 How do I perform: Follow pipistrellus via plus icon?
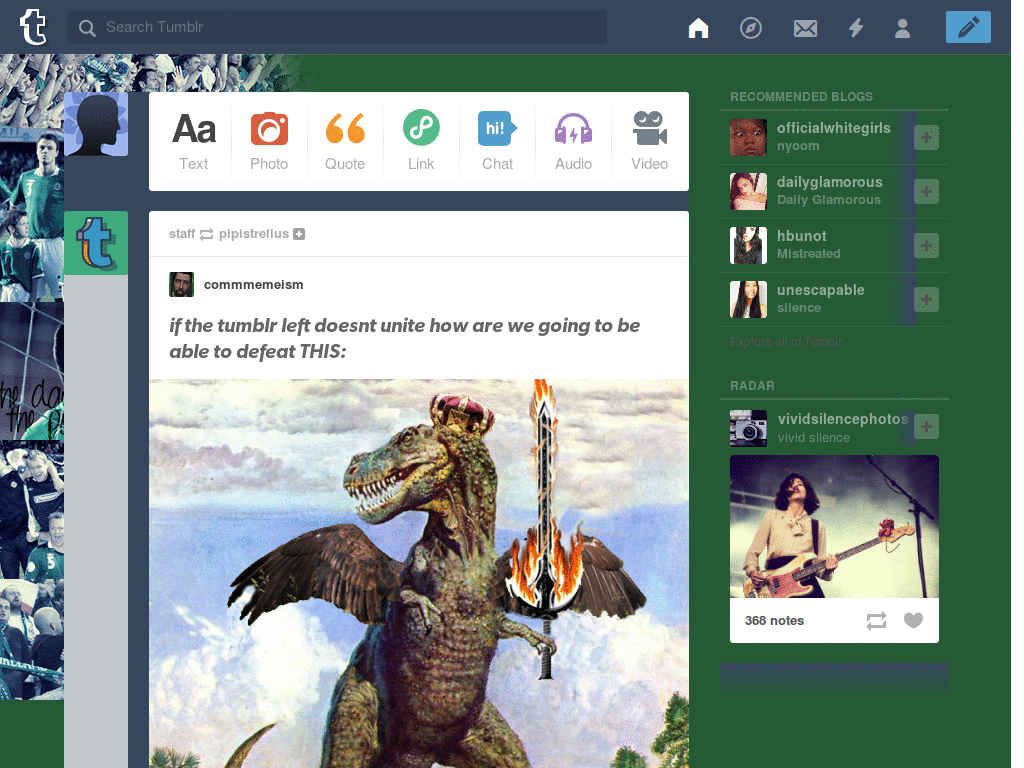point(299,234)
